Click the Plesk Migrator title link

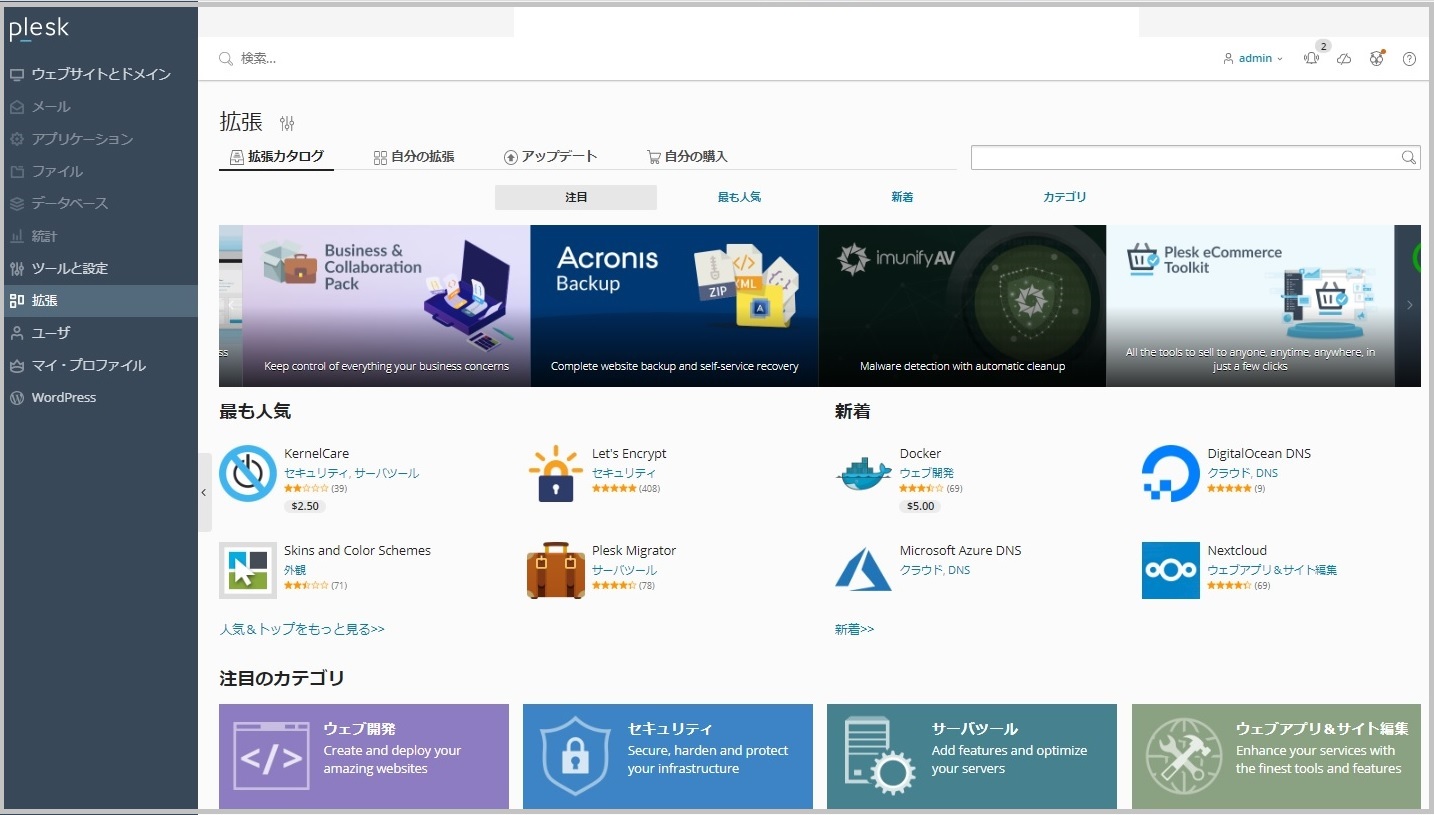click(634, 550)
